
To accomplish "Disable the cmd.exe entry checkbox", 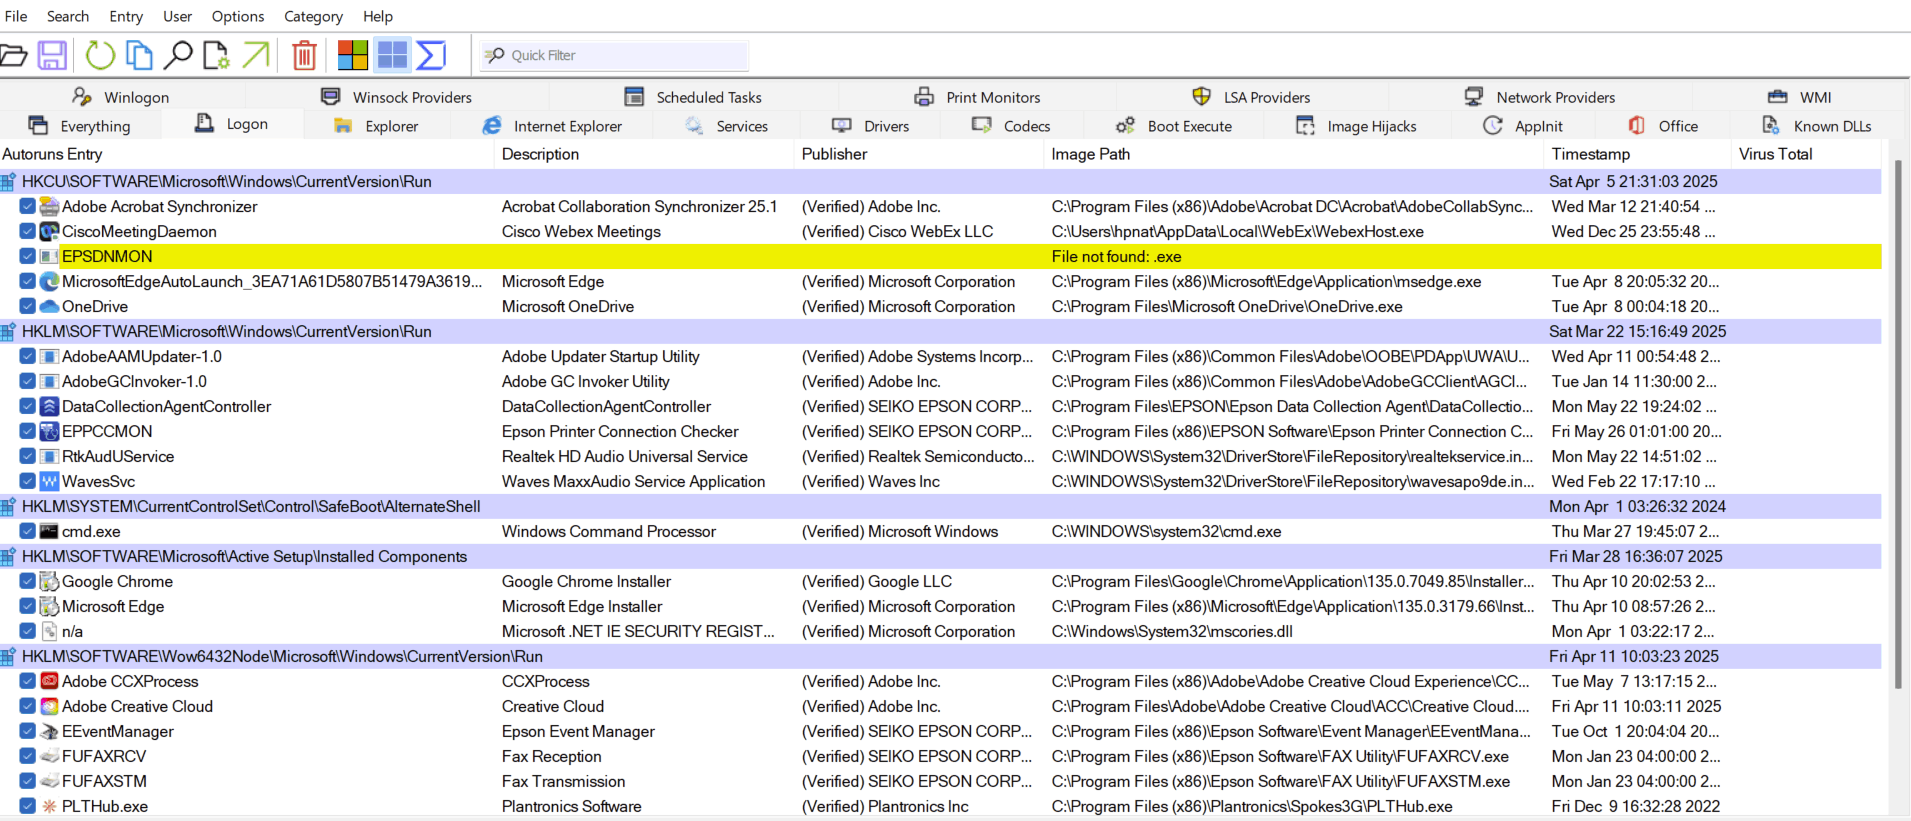I will point(28,531).
